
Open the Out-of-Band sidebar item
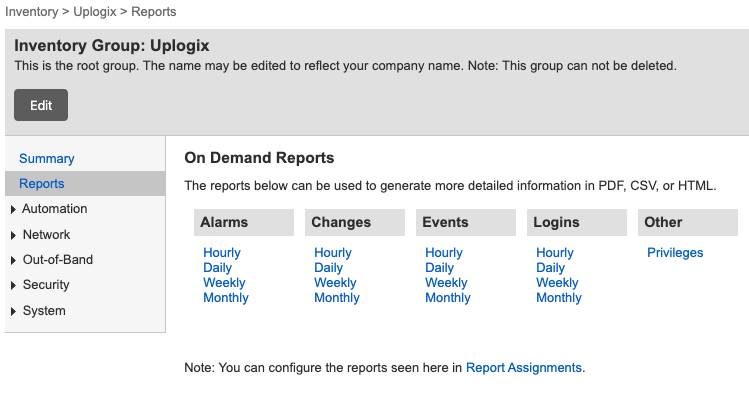pyautogui.click(x=58, y=259)
